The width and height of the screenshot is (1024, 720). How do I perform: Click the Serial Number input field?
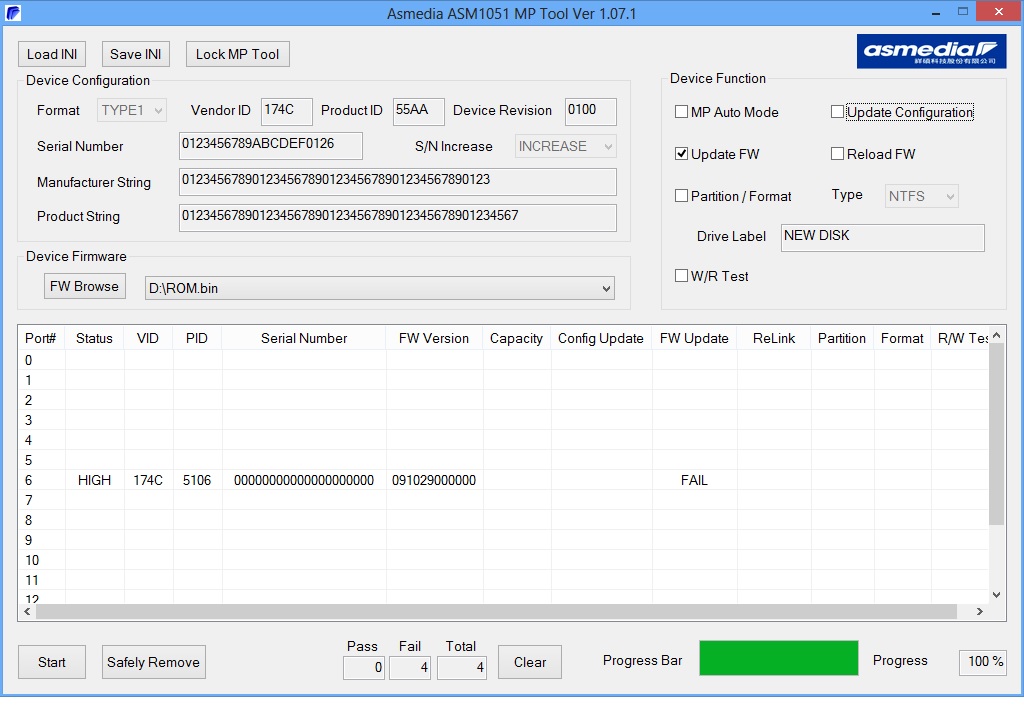tap(270, 146)
